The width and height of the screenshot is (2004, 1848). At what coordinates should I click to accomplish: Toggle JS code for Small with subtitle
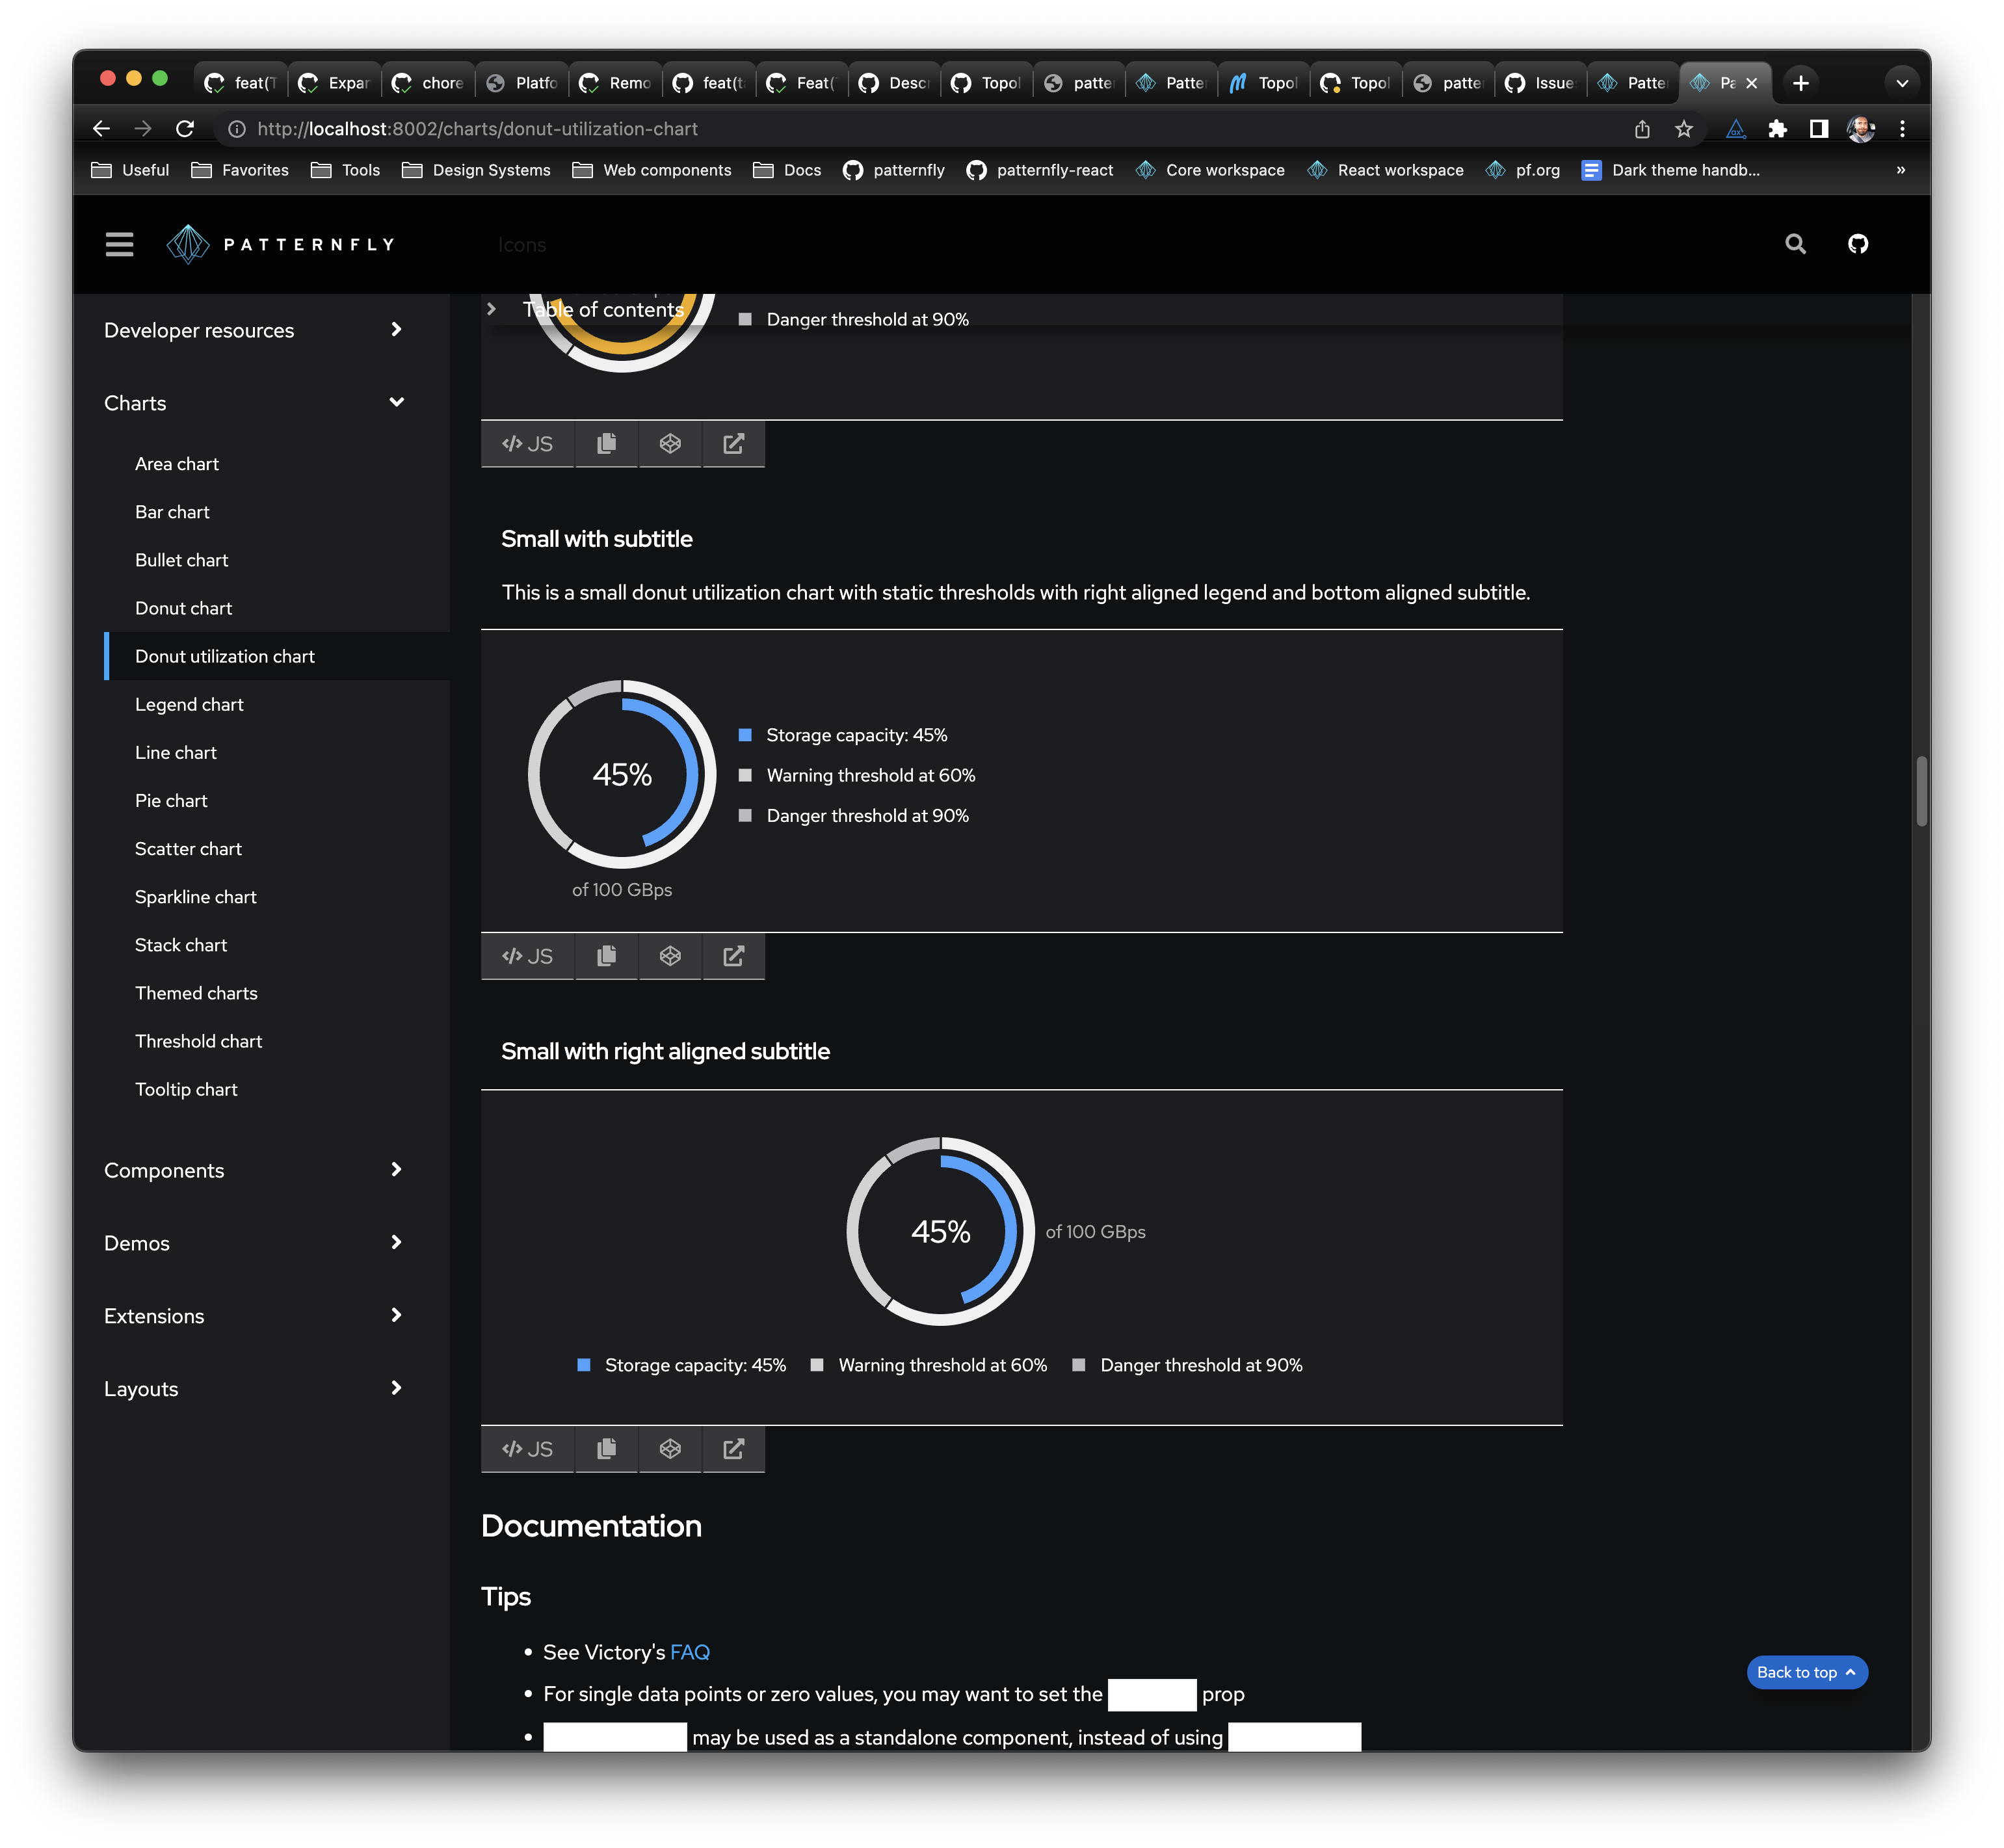(x=527, y=956)
